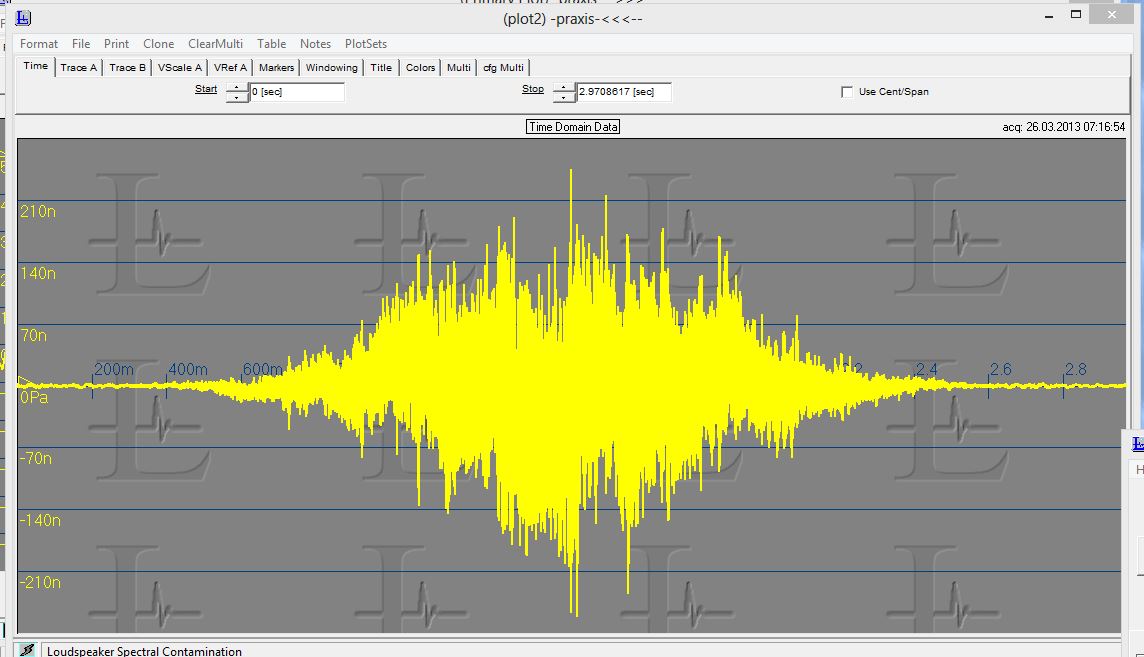
Task: Click the plot2 -praxis- window title
Action: point(573,18)
